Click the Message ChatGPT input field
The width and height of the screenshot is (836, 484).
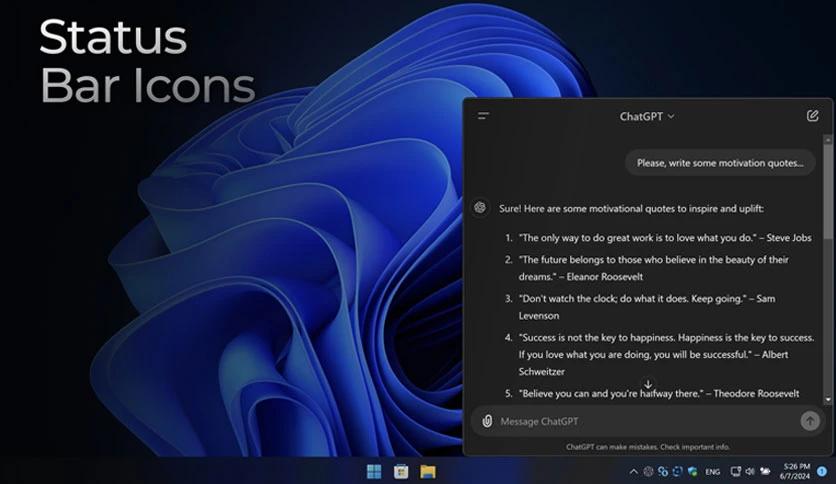(647, 421)
